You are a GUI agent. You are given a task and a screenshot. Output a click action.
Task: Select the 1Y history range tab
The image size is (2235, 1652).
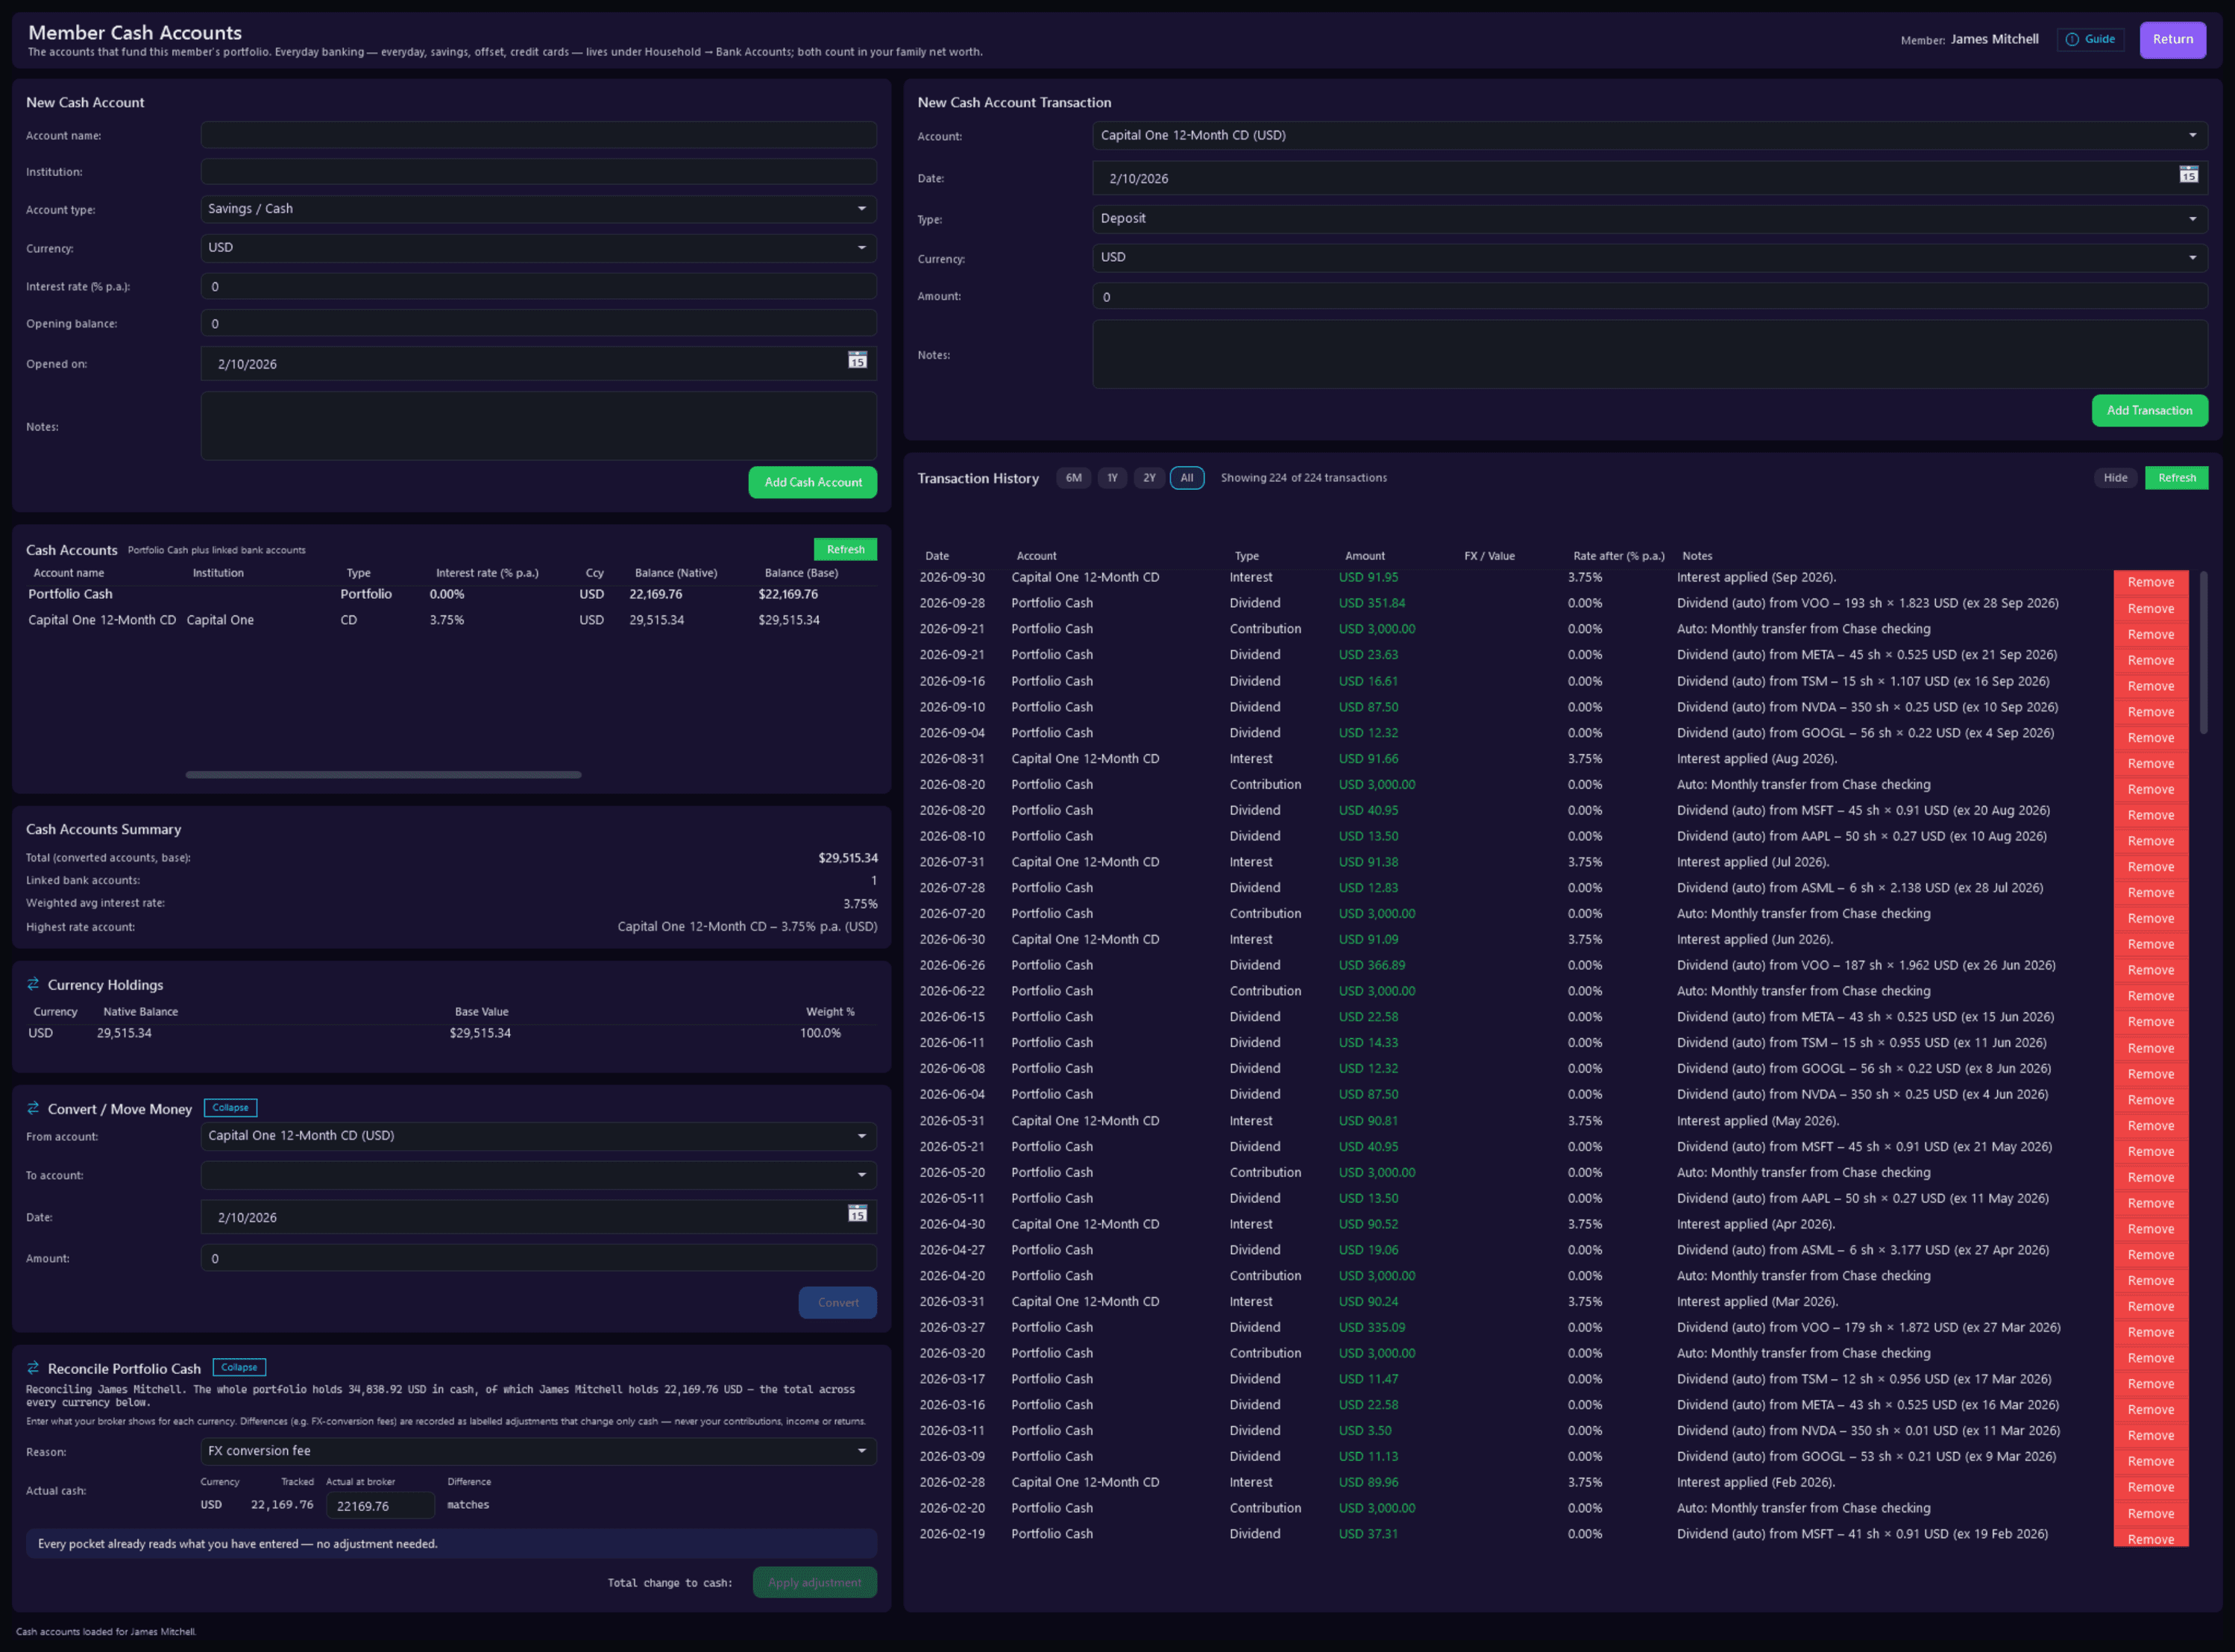pos(1112,478)
